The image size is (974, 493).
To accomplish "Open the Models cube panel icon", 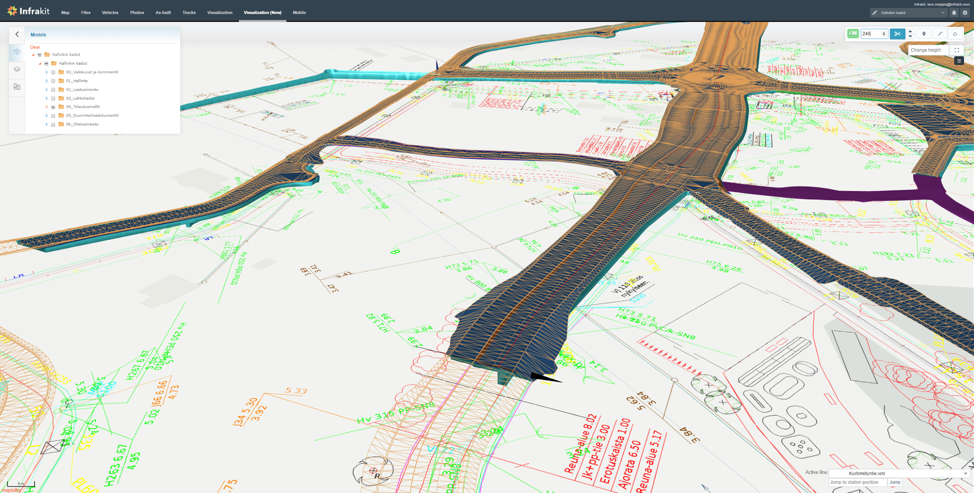I will tap(17, 52).
